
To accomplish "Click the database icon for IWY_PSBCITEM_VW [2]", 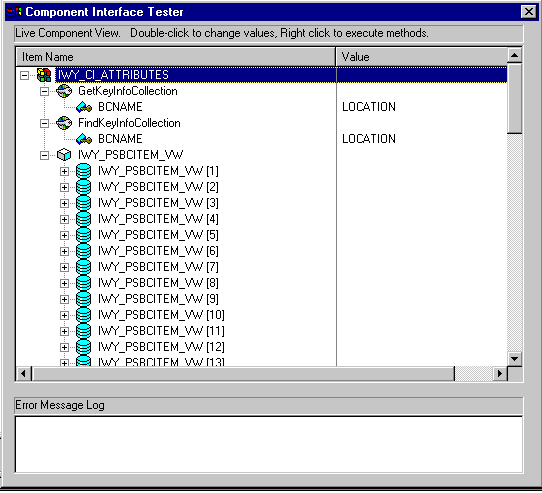I will (x=83, y=187).
